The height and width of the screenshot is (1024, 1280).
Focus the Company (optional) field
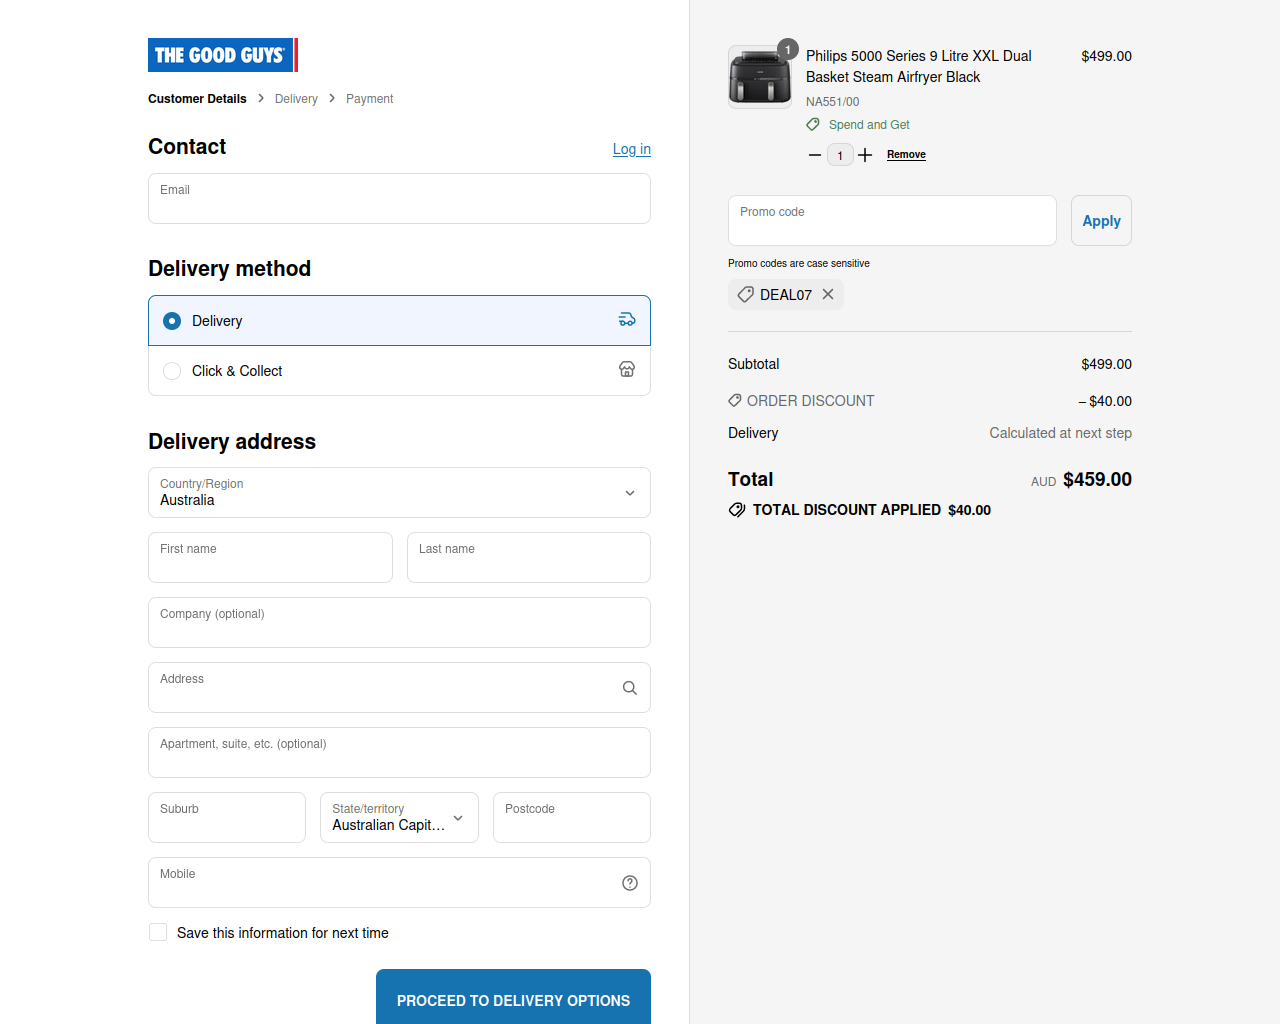[x=399, y=623]
